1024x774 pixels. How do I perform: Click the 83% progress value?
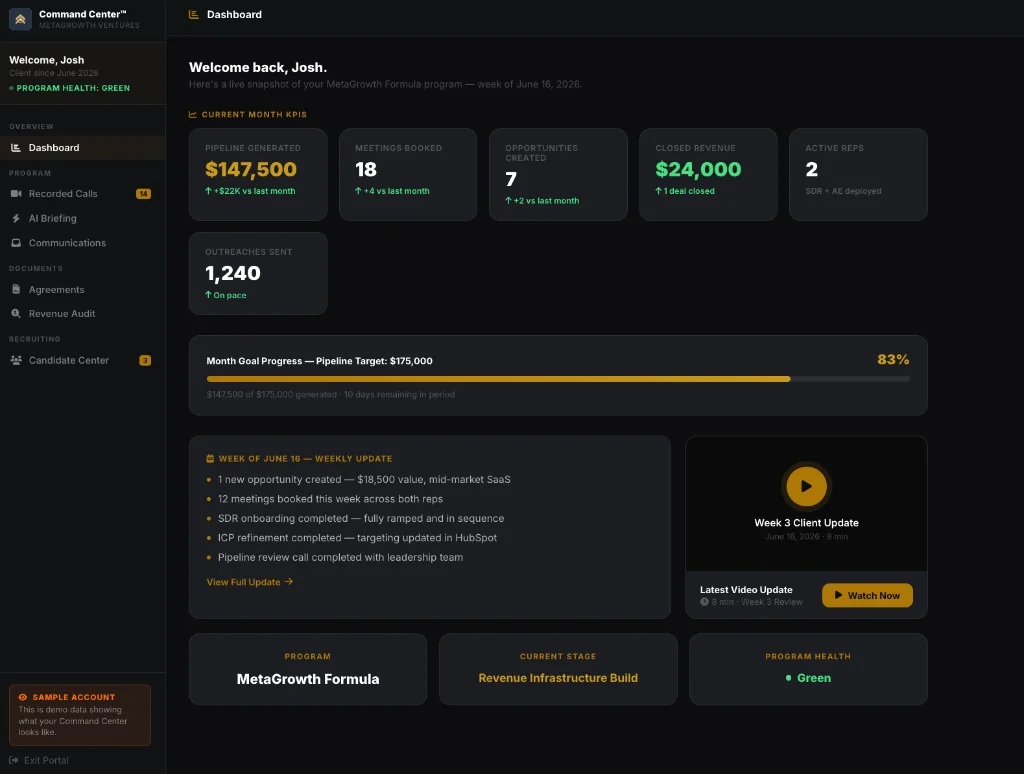point(893,359)
